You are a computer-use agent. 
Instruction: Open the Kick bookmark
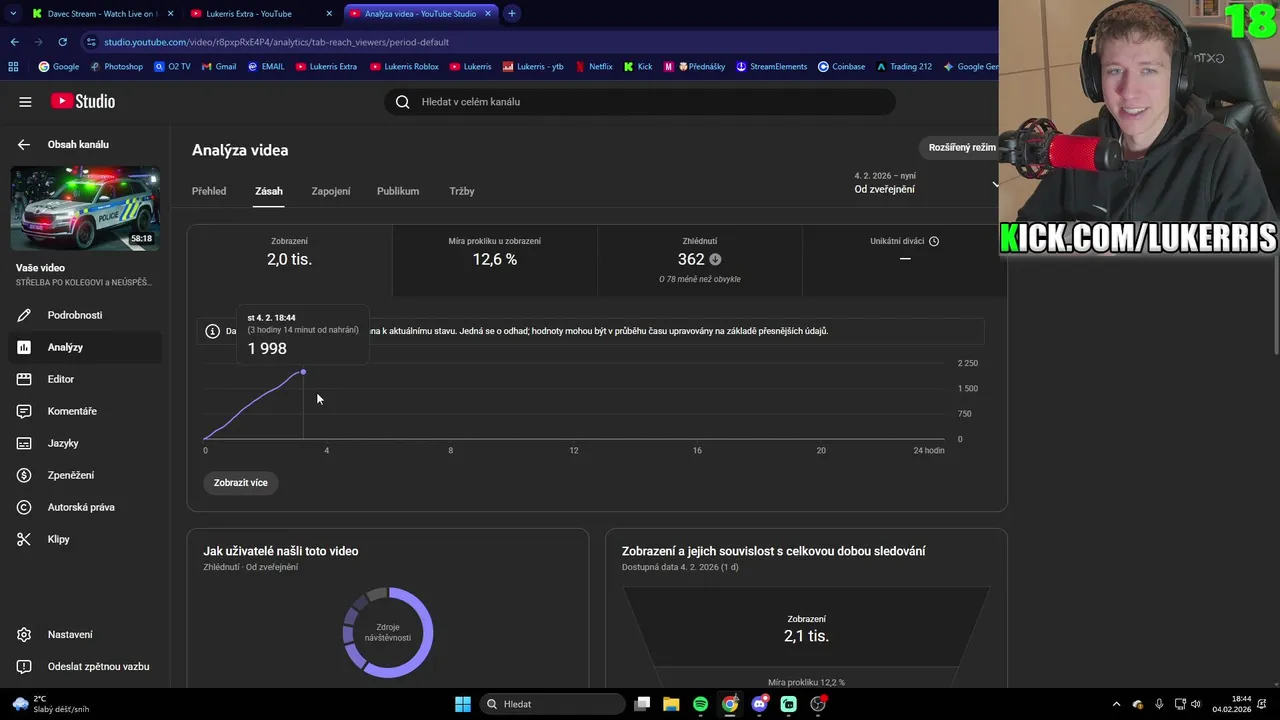(x=638, y=67)
